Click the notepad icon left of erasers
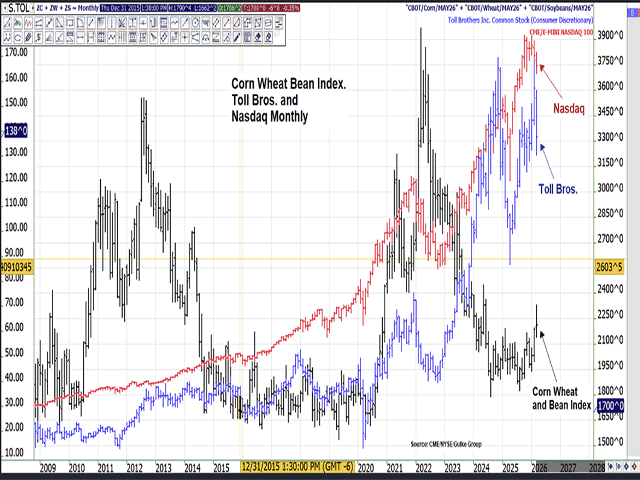Image resolution: width=640 pixels, height=480 pixels. point(247,37)
